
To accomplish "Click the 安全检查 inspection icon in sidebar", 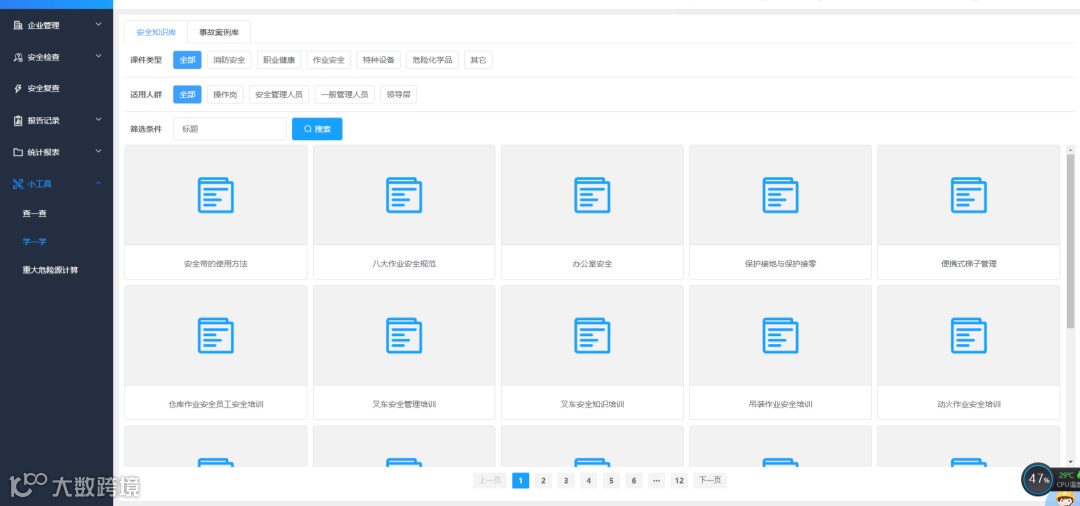I will pyautogui.click(x=18, y=57).
